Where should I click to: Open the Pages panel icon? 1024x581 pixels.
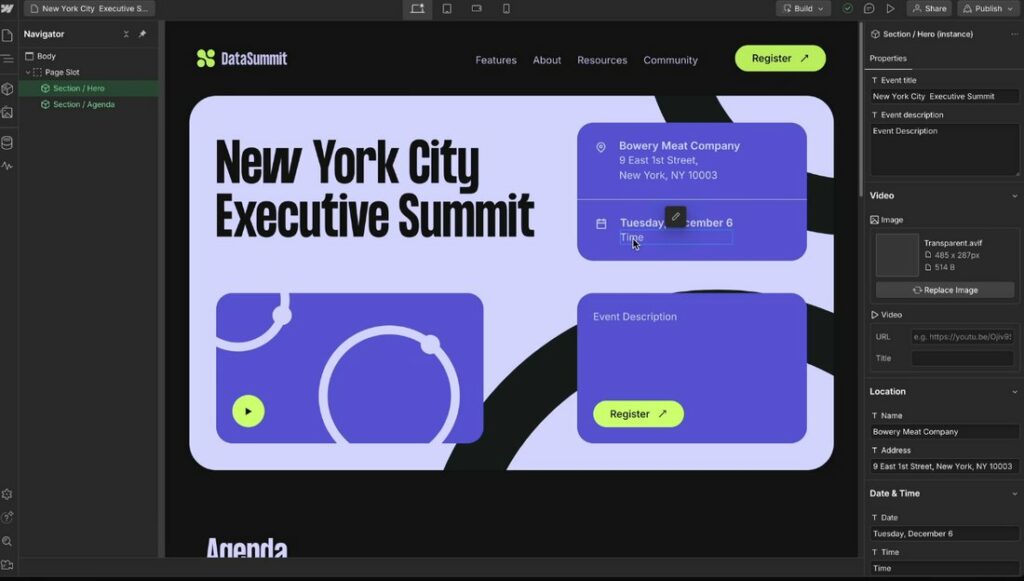point(7,35)
